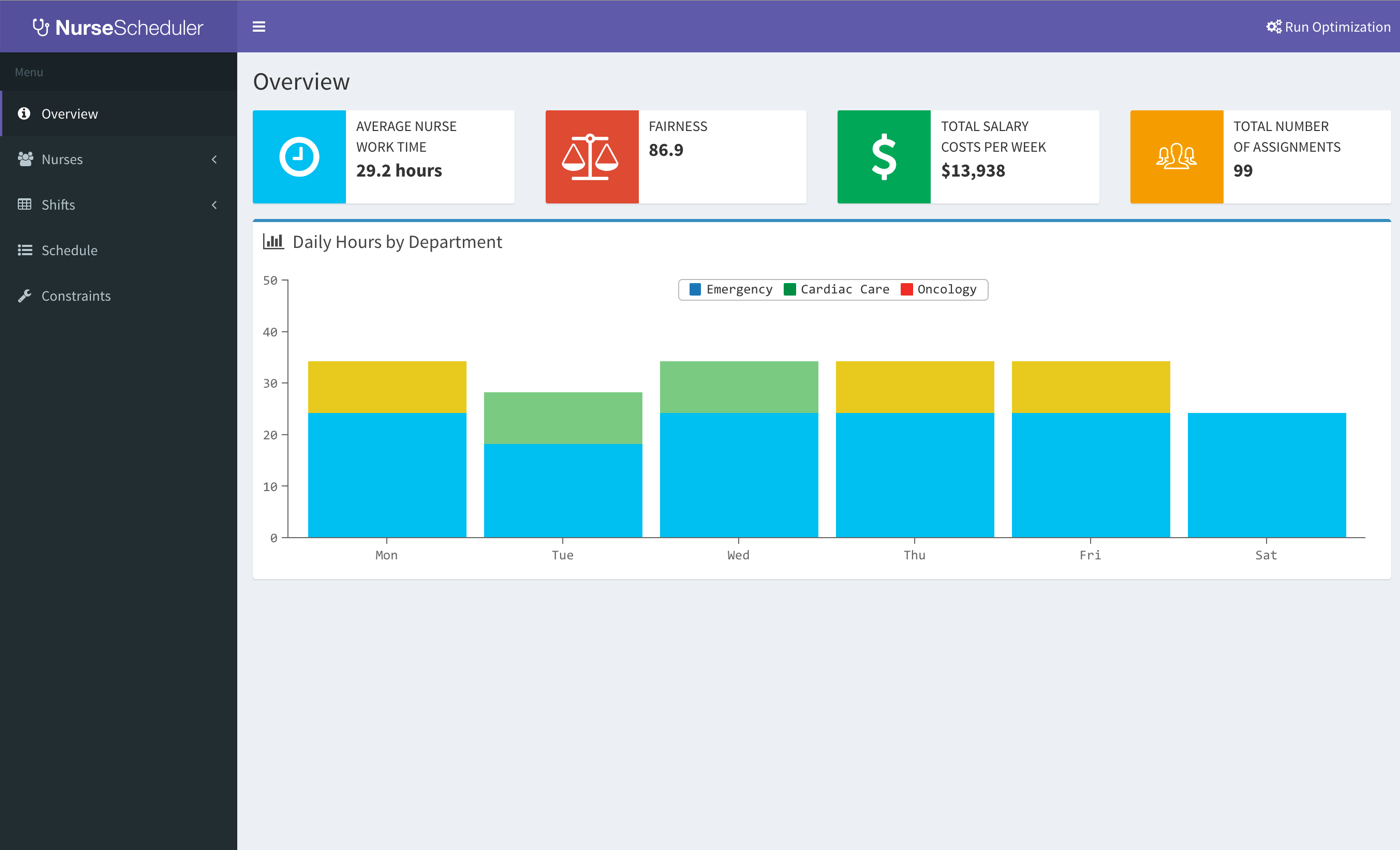Click the Saturday bar in the chart
This screenshot has width=1400, height=850.
click(x=1266, y=475)
